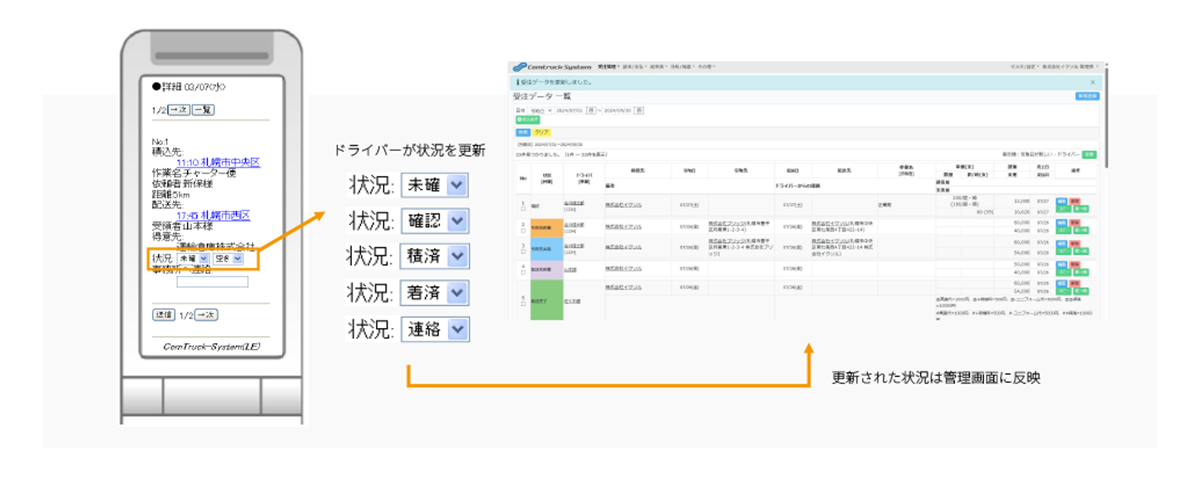
Task: Close the blue notification banner
Action: (1092, 81)
